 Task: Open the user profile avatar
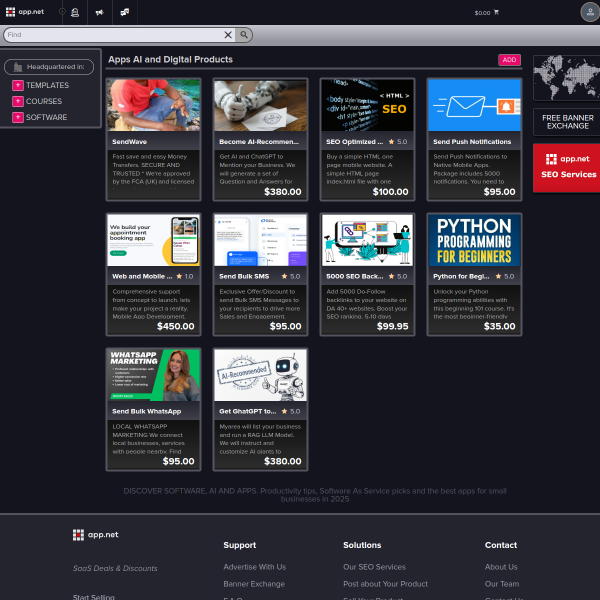pyautogui.click(x=590, y=12)
